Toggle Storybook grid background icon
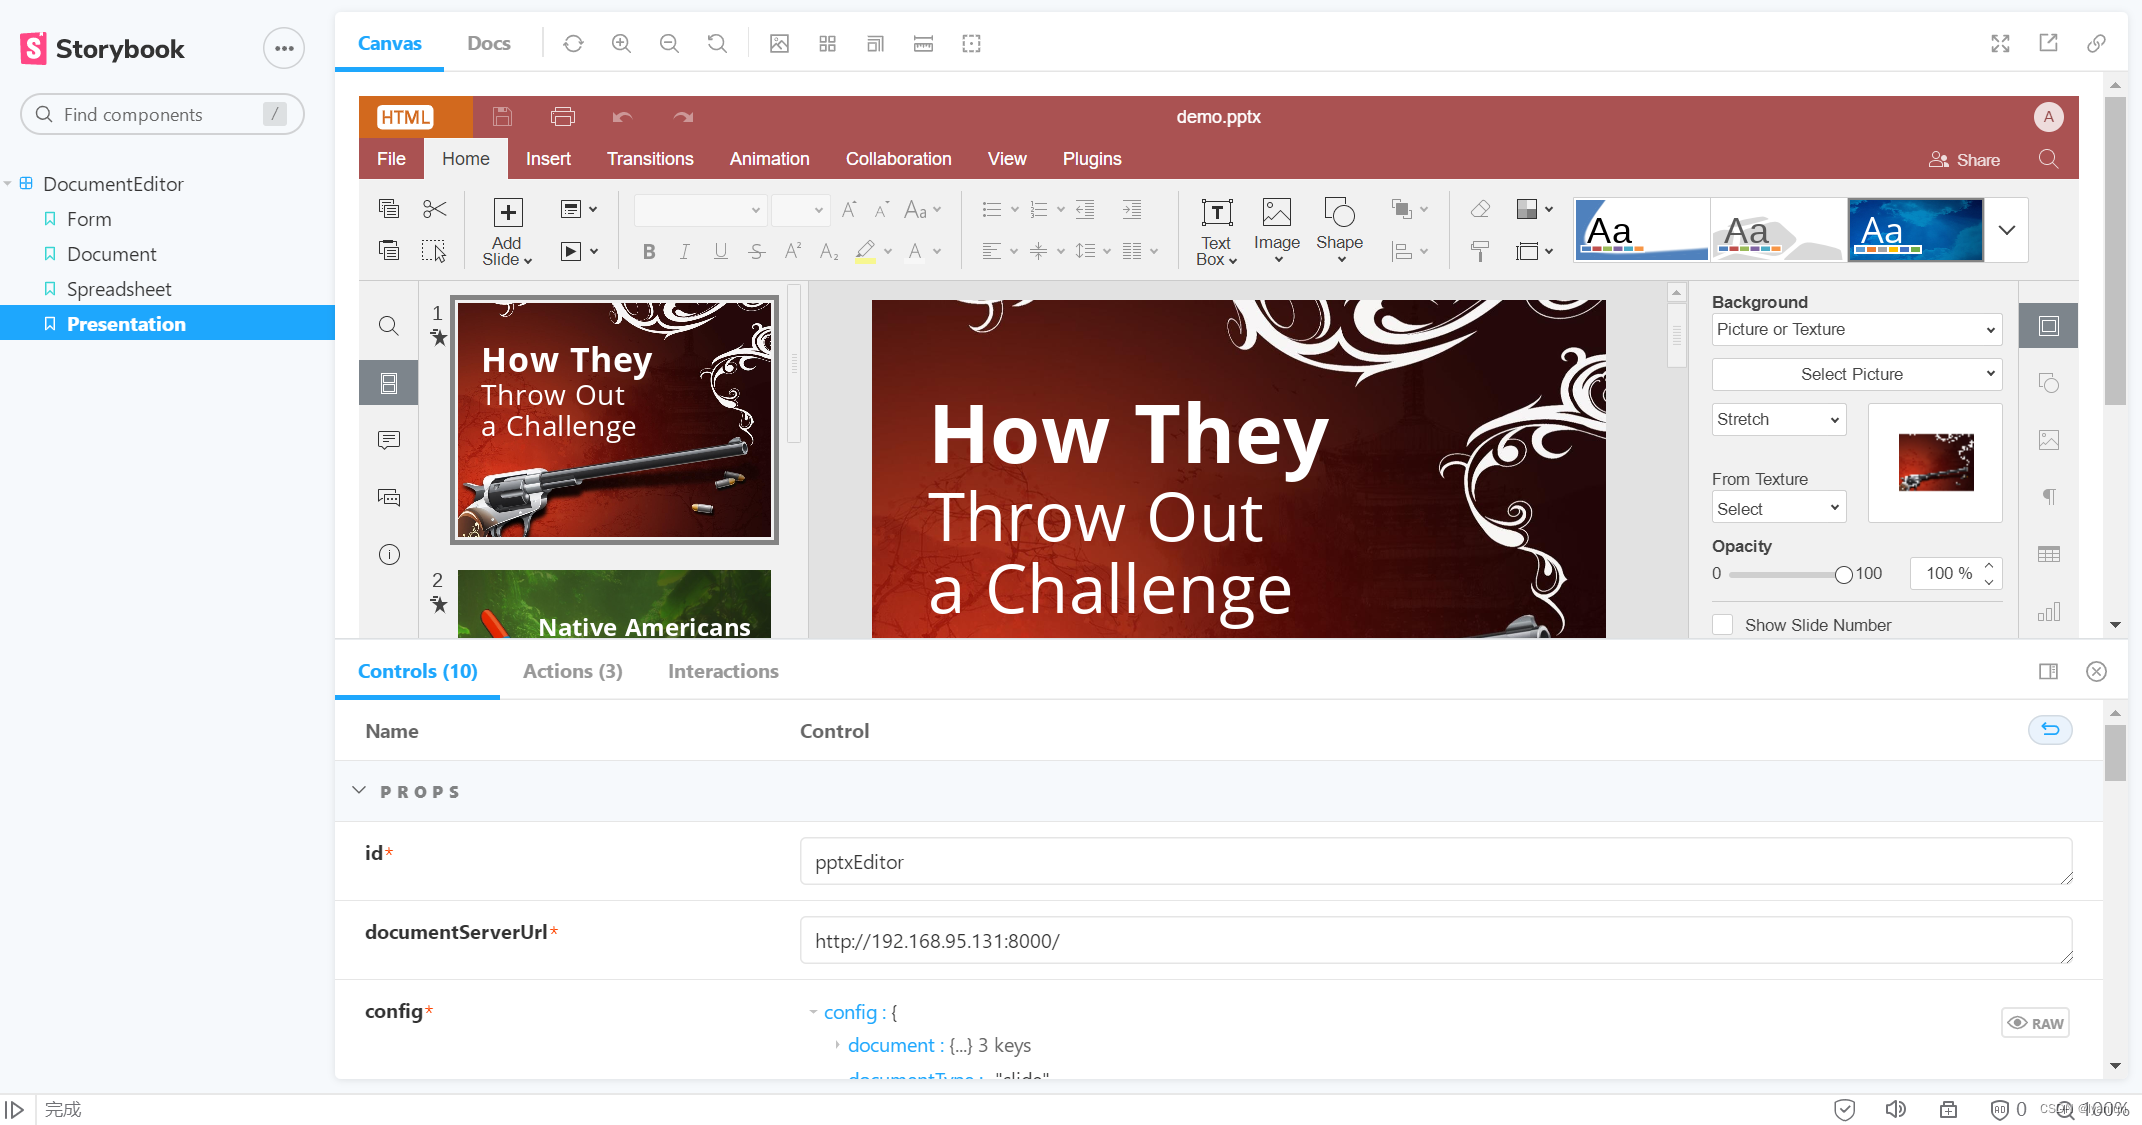Image resolution: width=2142 pixels, height=1125 pixels. tap(827, 43)
